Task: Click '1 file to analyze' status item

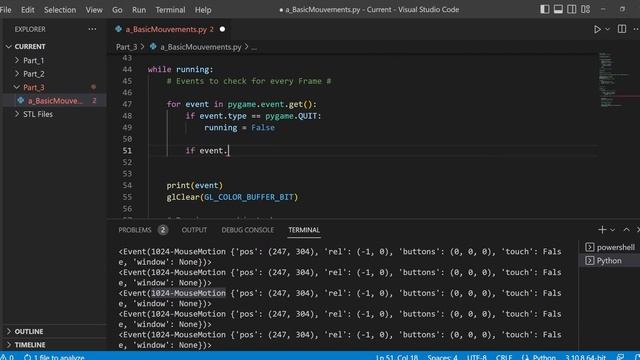Action: coord(54,357)
